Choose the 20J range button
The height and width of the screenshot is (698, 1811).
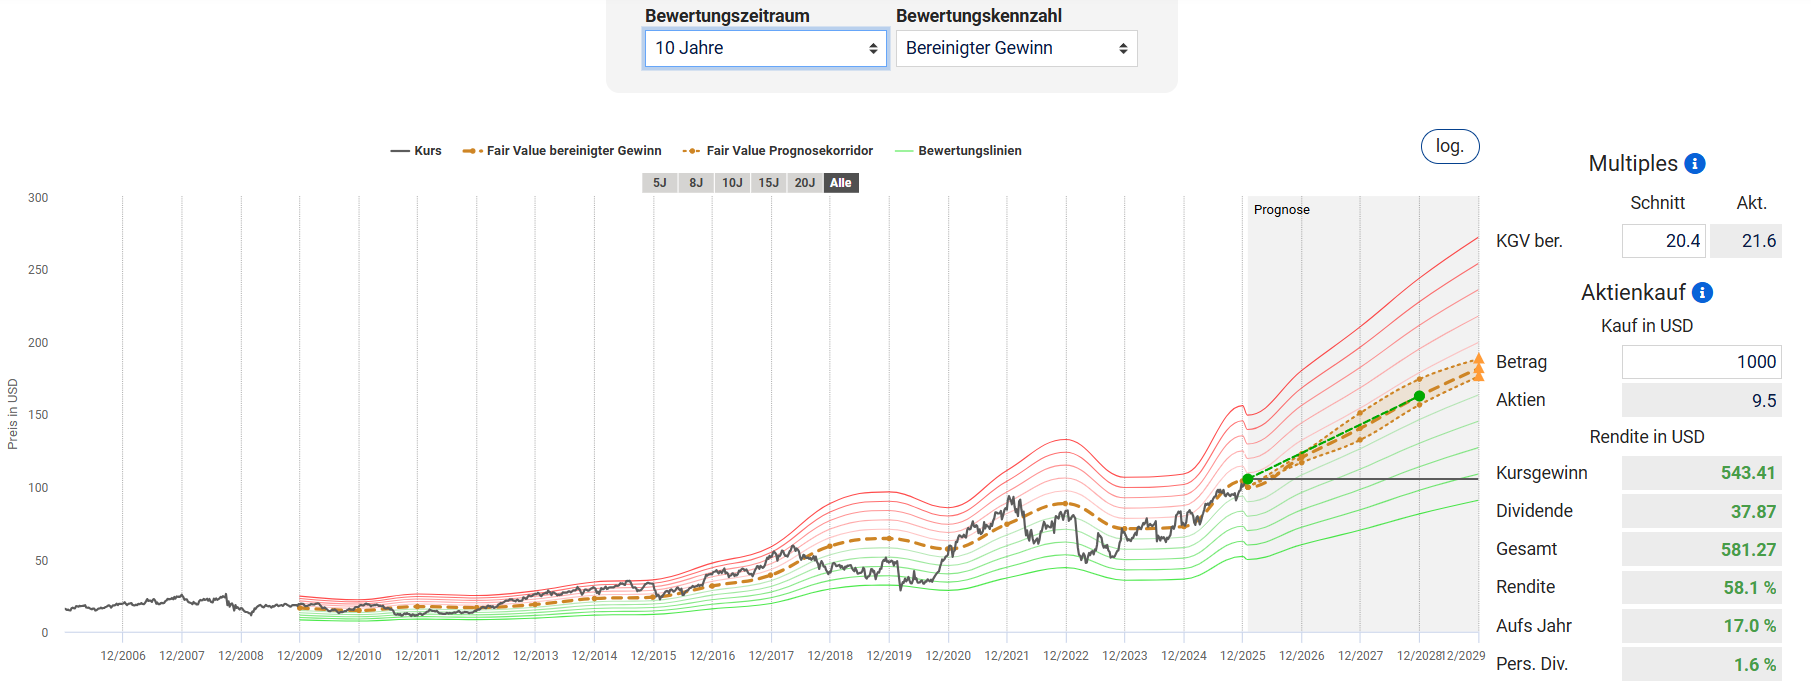[805, 183]
